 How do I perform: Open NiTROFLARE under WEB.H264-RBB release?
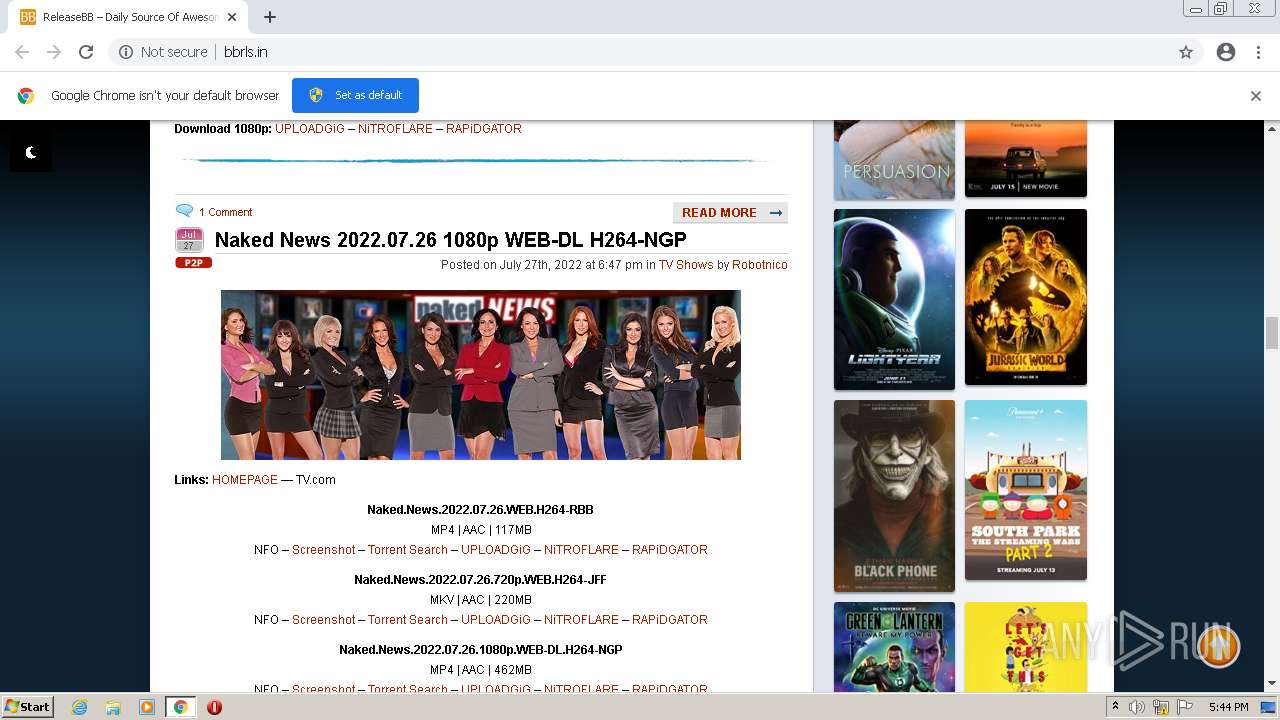point(581,550)
